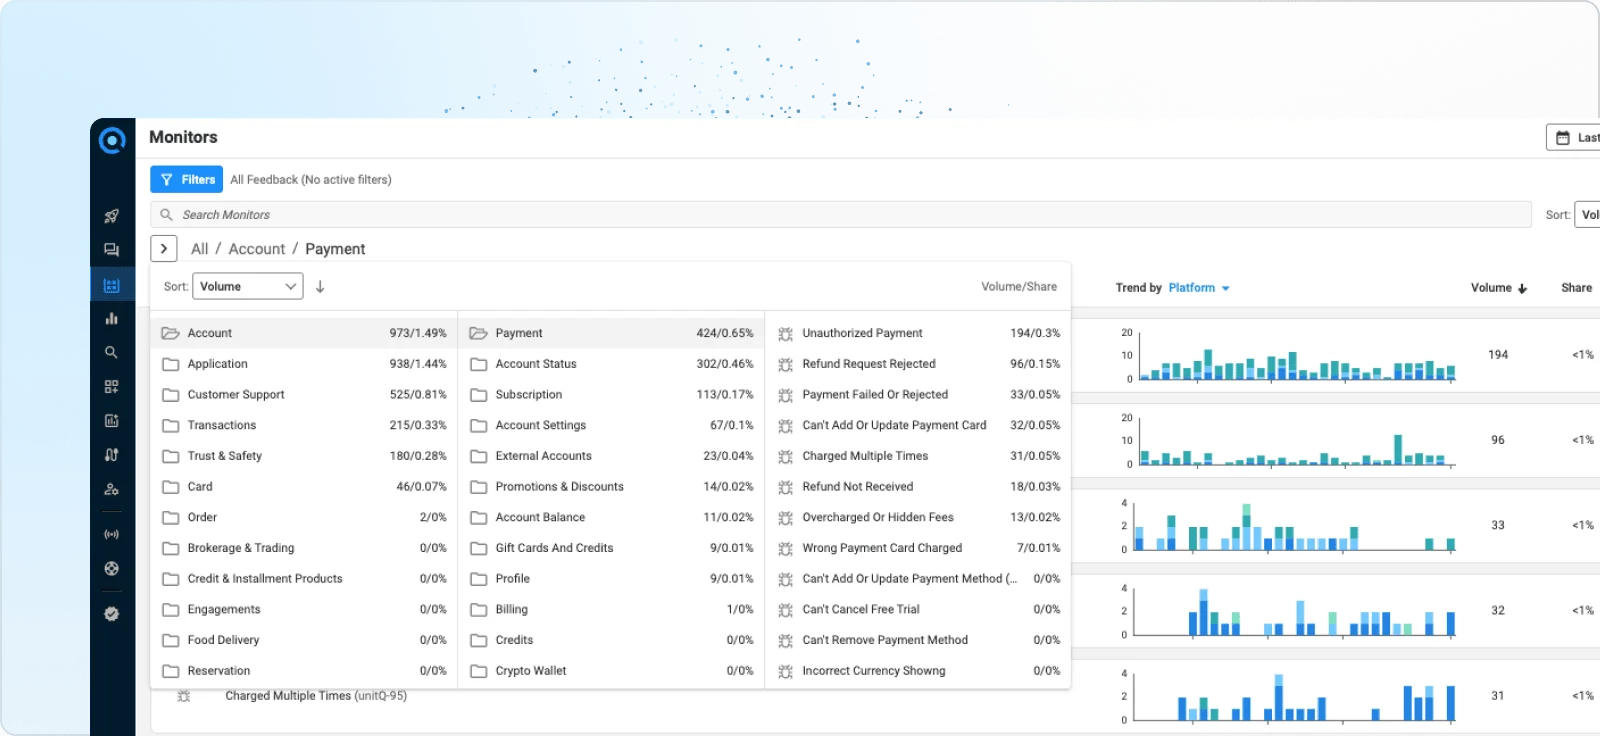
Task: Focus the Search Monitors field
Action: 840,214
